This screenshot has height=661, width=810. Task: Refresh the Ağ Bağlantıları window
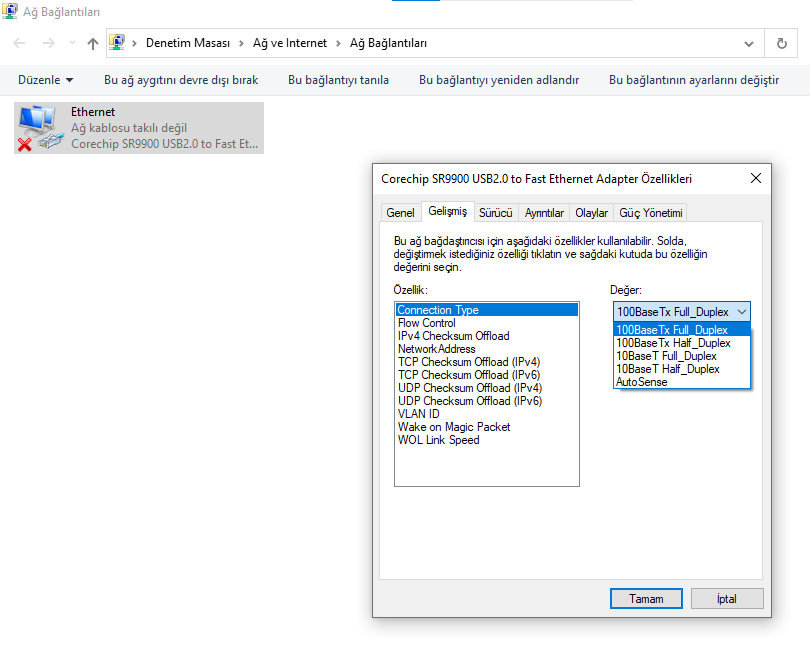782,43
